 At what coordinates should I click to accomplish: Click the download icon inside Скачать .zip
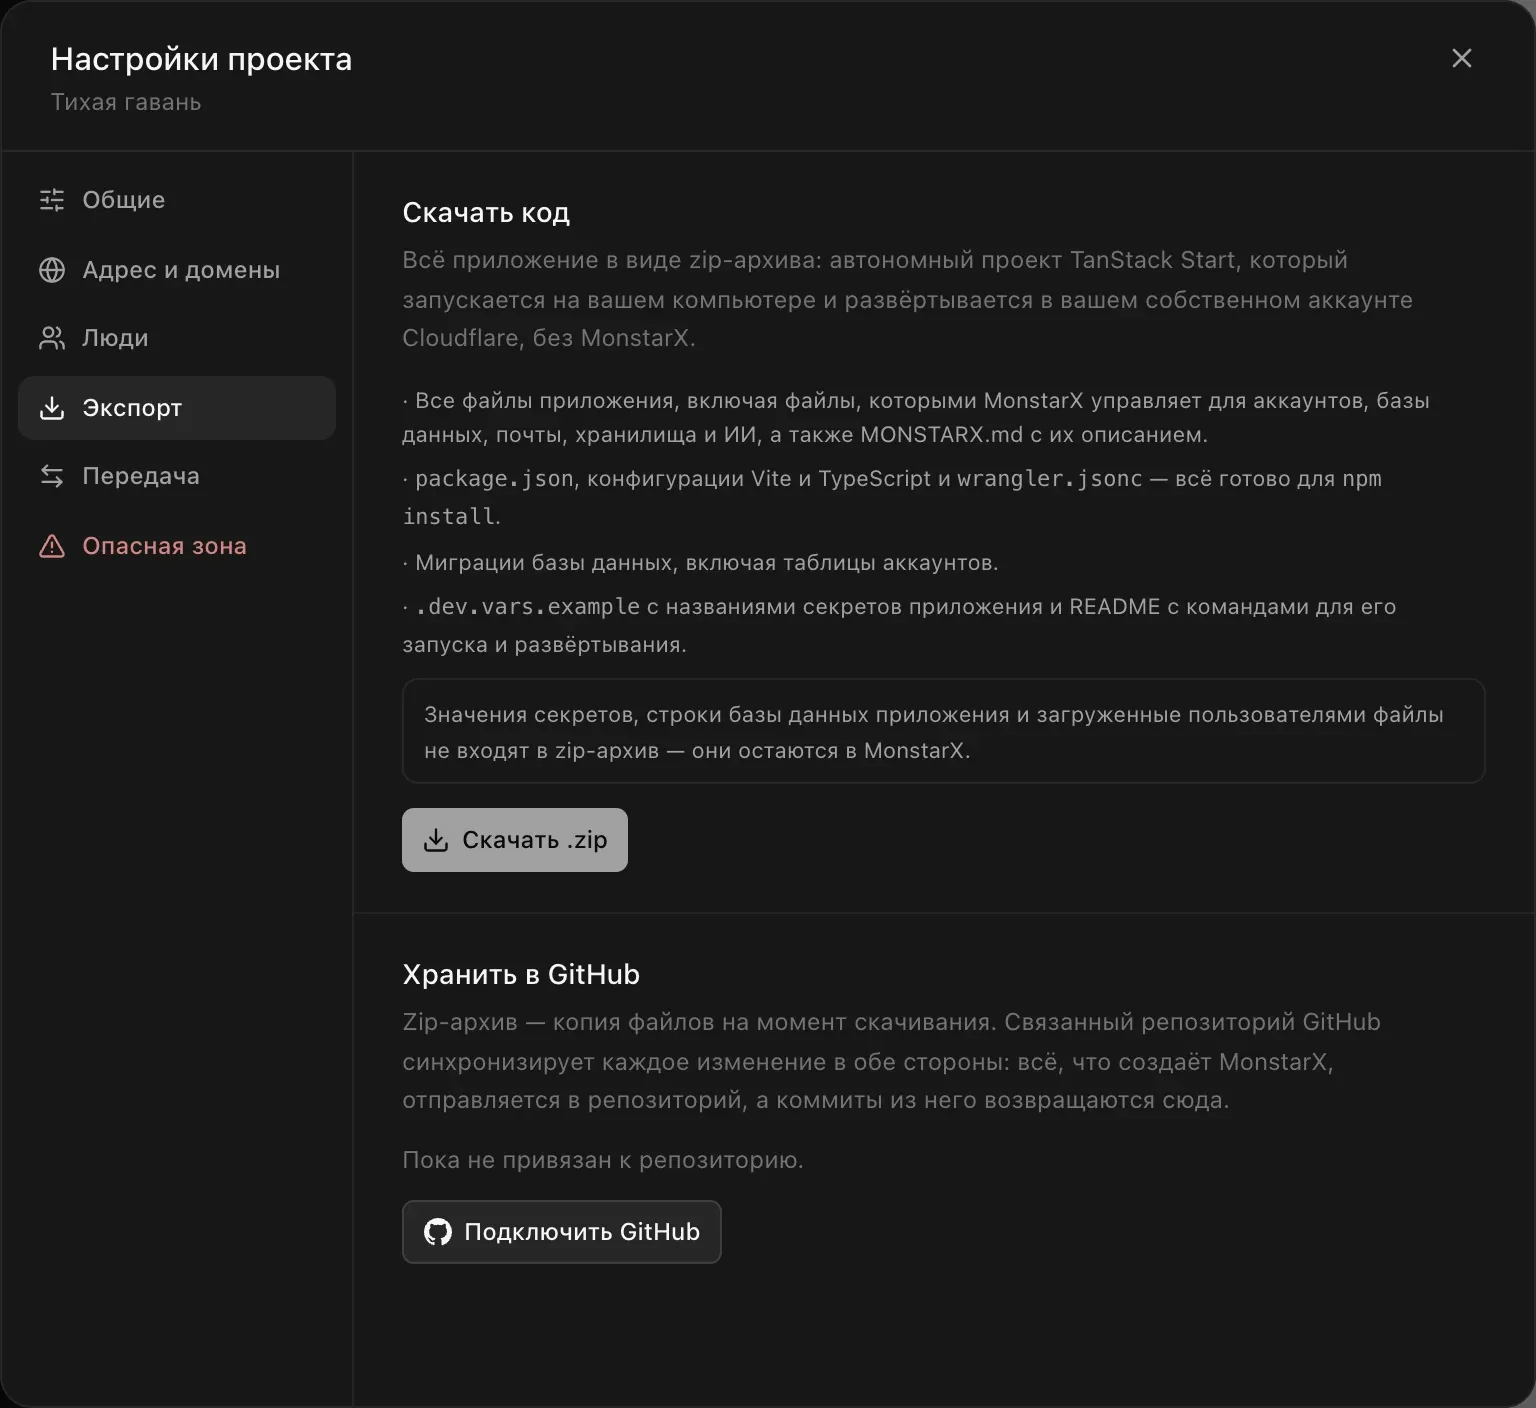tap(436, 840)
